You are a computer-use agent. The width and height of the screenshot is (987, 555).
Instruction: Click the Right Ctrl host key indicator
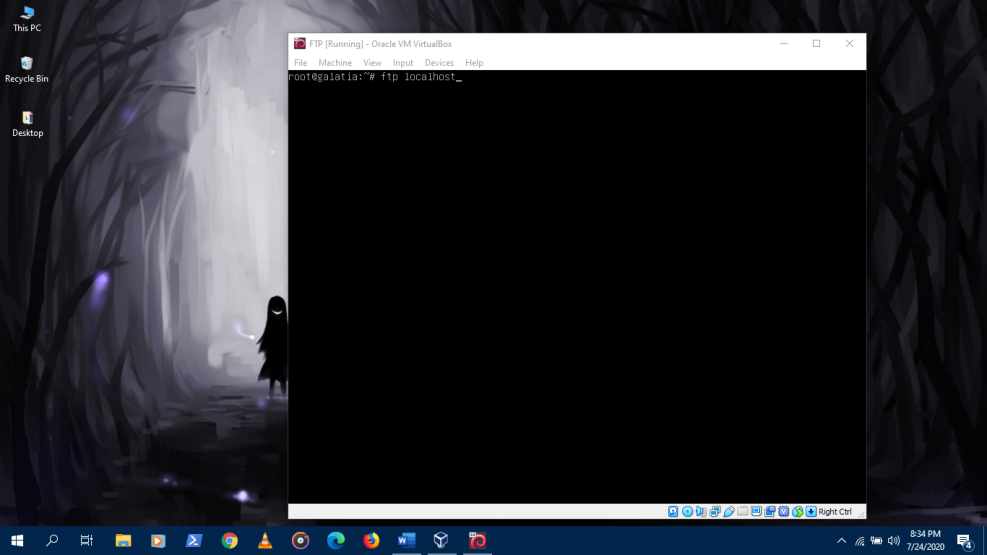(835, 512)
